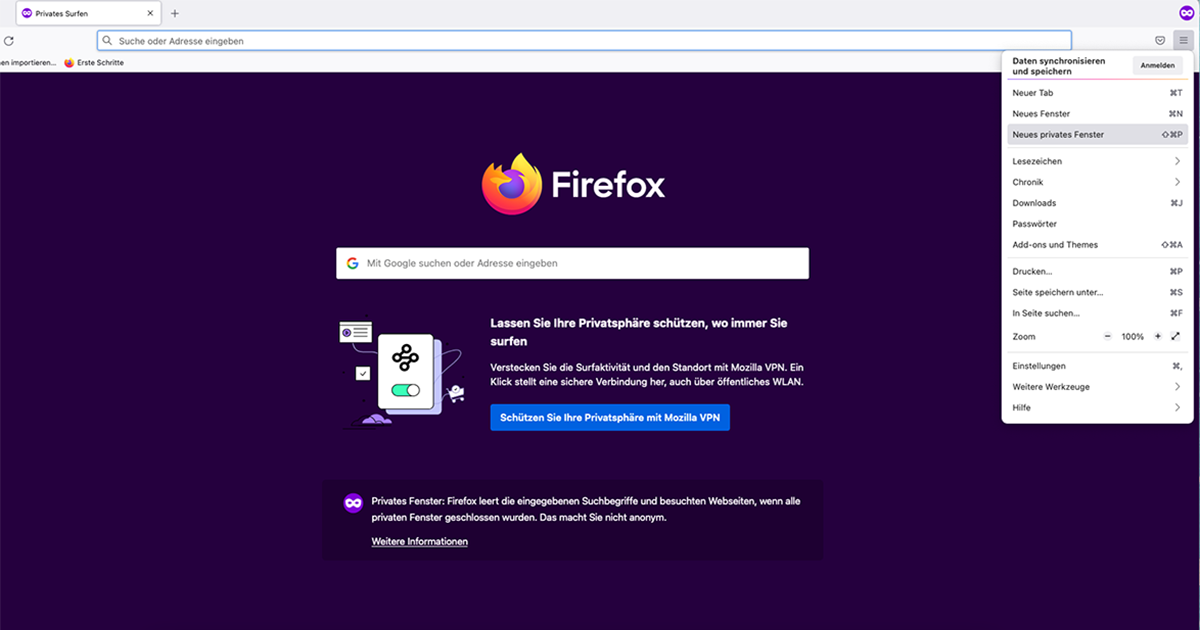Expand the Chronik submenu
This screenshot has width=1200, height=630.
1098,182
